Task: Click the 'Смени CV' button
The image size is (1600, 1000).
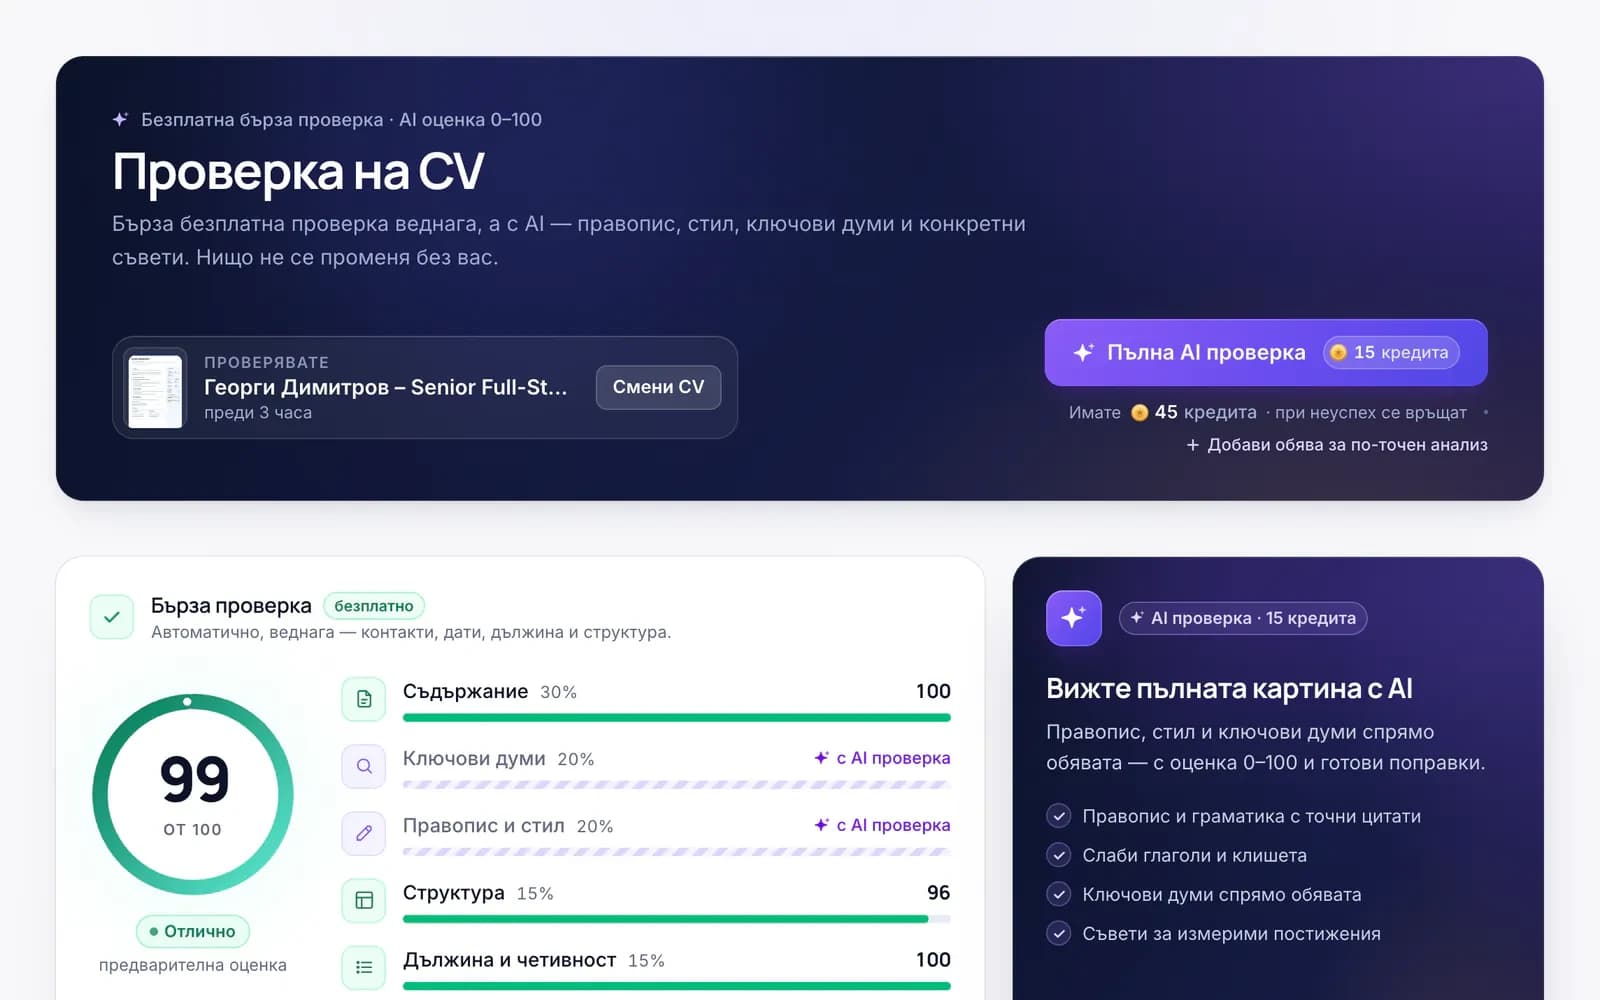Action: [658, 387]
